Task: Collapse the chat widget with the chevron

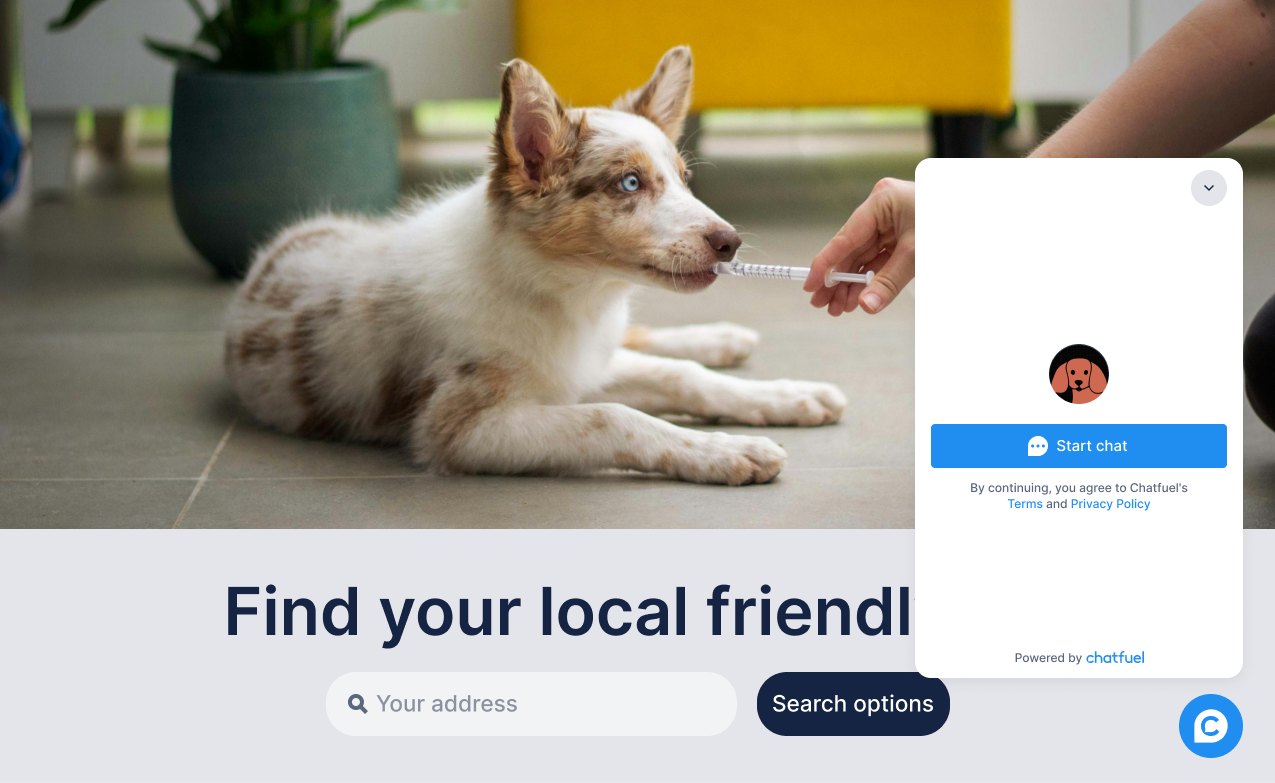Action: coord(1208,188)
